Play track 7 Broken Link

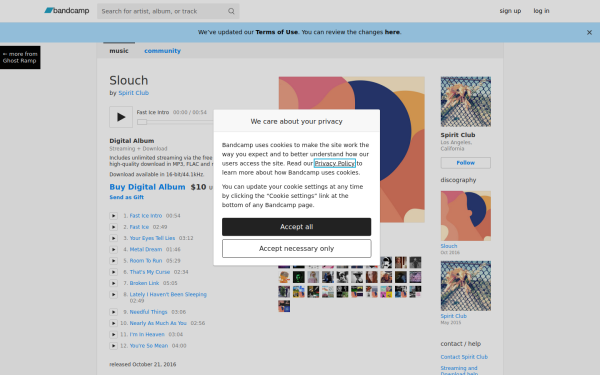coord(114,283)
